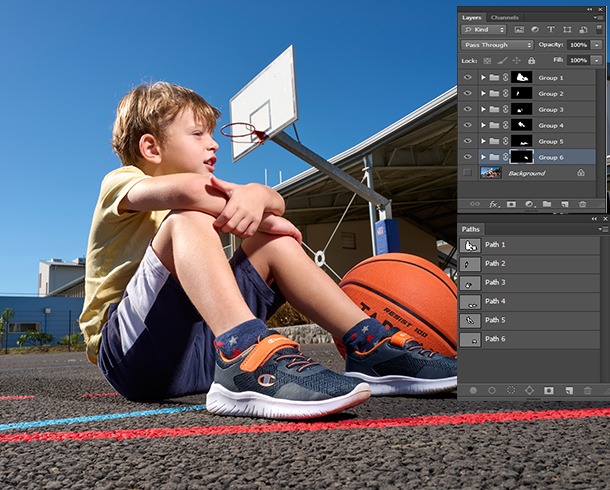Delete layer with Layers panel trash

click(x=582, y=204)
